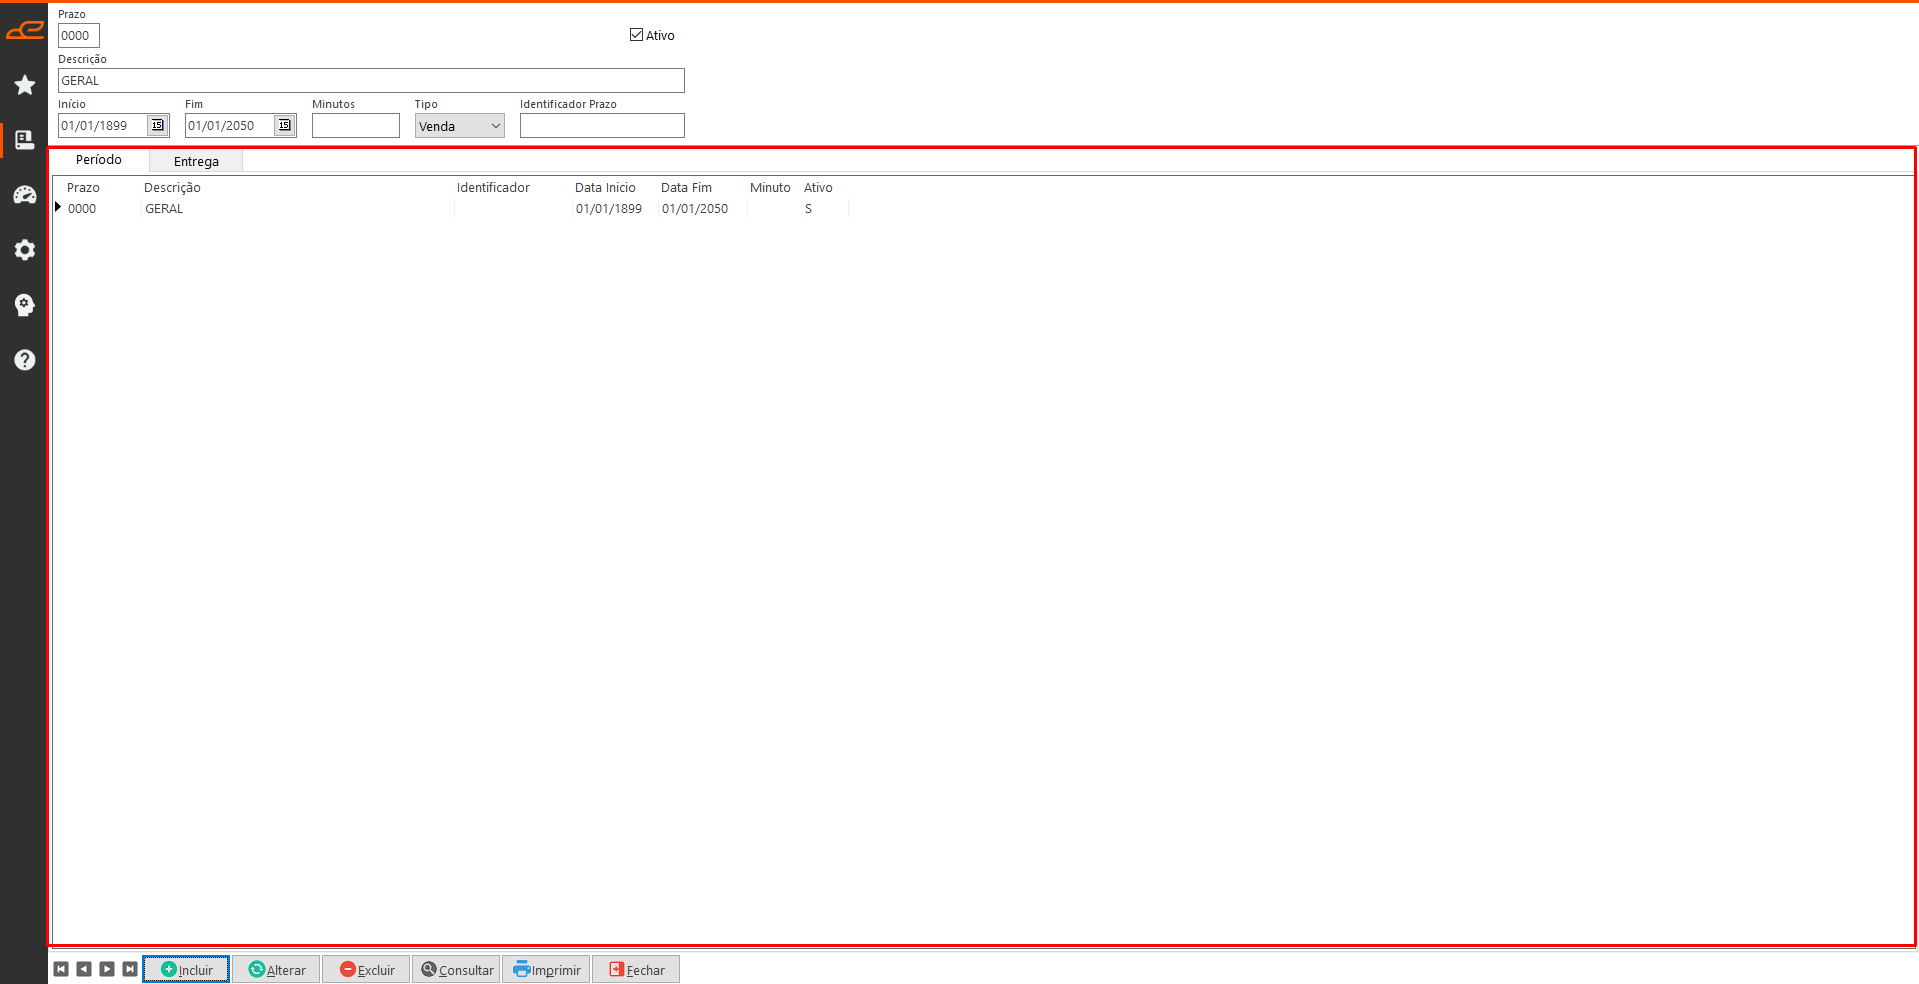Select the GERAL row in the grid

click(x=164, y=209)
